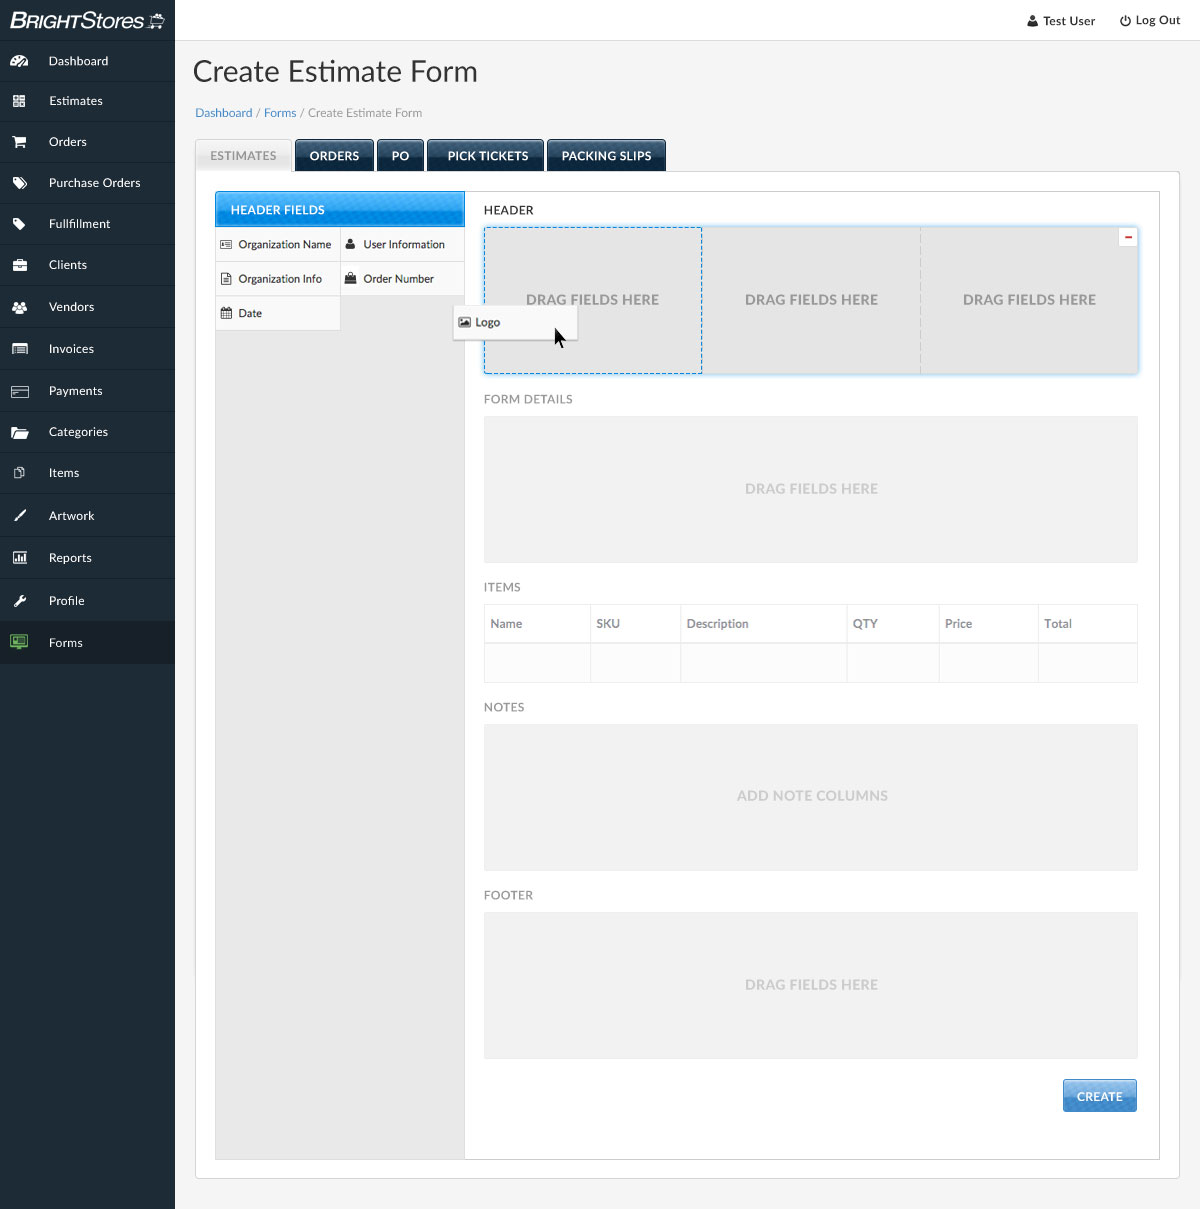Open the Pick Tickets tab
This screenshot has height=1209, width=1200.
[x=487, y=156]
